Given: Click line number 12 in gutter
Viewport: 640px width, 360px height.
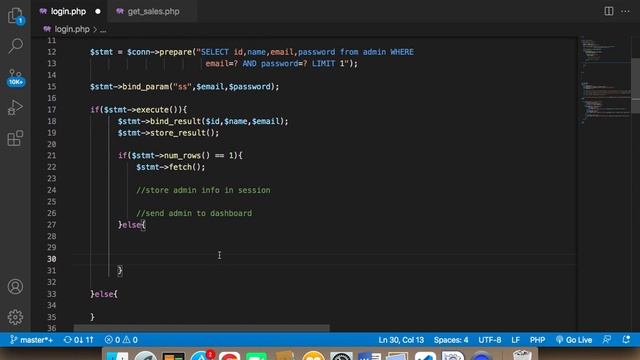Looking at the screenshot, I should pos(51,52).
